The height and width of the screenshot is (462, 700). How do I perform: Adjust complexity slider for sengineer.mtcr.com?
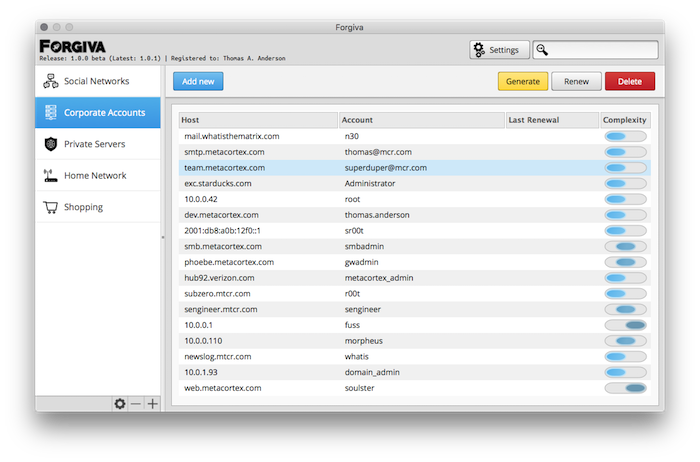625,309
